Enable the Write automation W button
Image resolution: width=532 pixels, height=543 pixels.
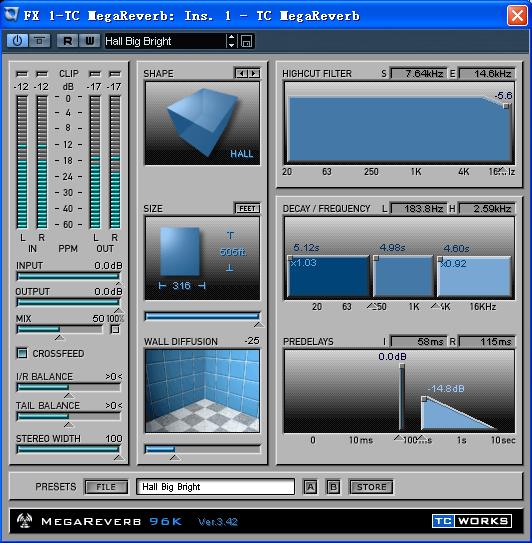click(89, 41)
